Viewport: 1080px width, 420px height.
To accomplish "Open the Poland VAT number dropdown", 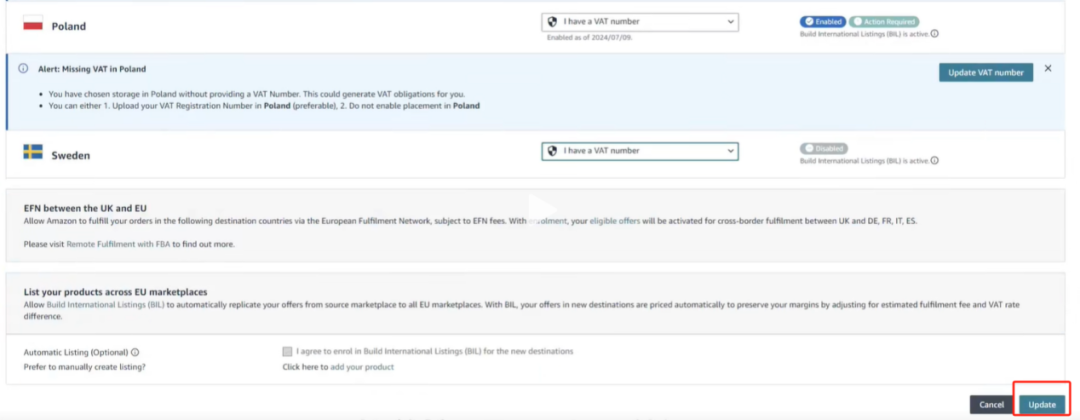I will tap(640, 22).
